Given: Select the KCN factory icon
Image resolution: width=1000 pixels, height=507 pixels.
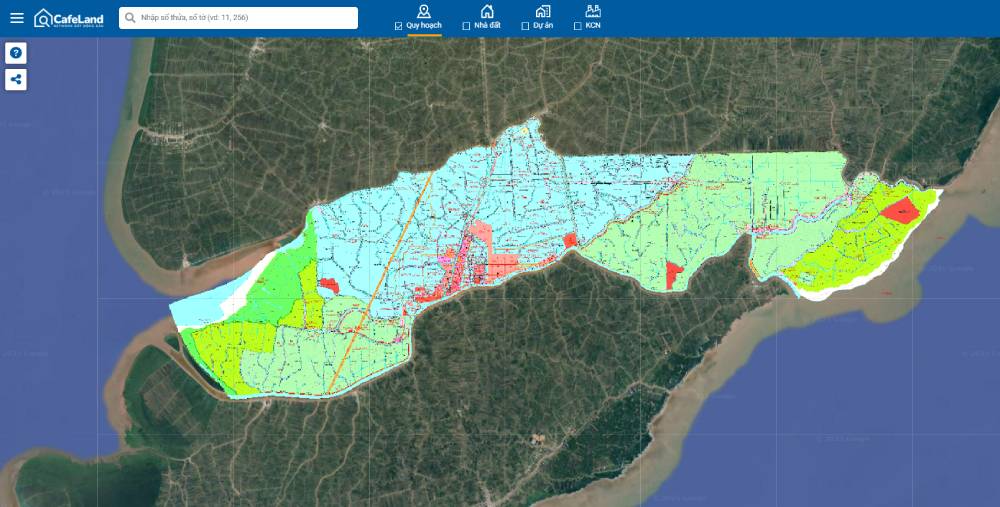Looking at the screenshot, I should (593, 11).
